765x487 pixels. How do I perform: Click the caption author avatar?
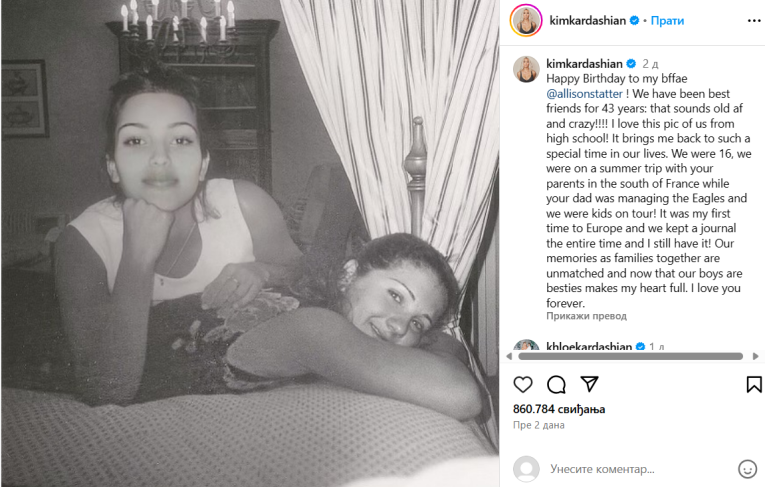pos(526,69)
